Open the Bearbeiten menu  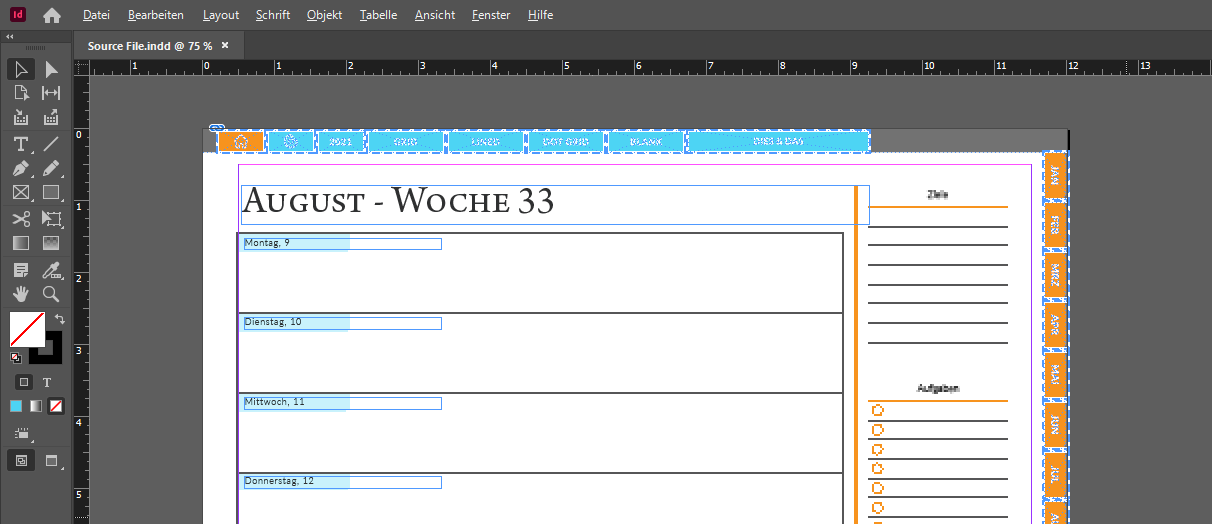[x=156, y=15]
